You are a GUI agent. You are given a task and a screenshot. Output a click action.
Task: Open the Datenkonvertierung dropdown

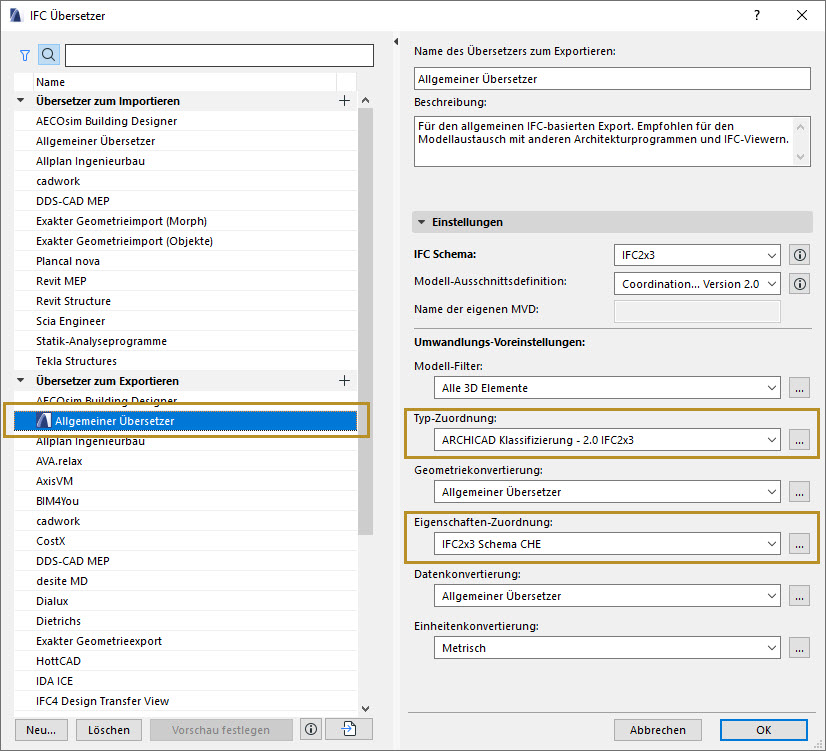607,596
